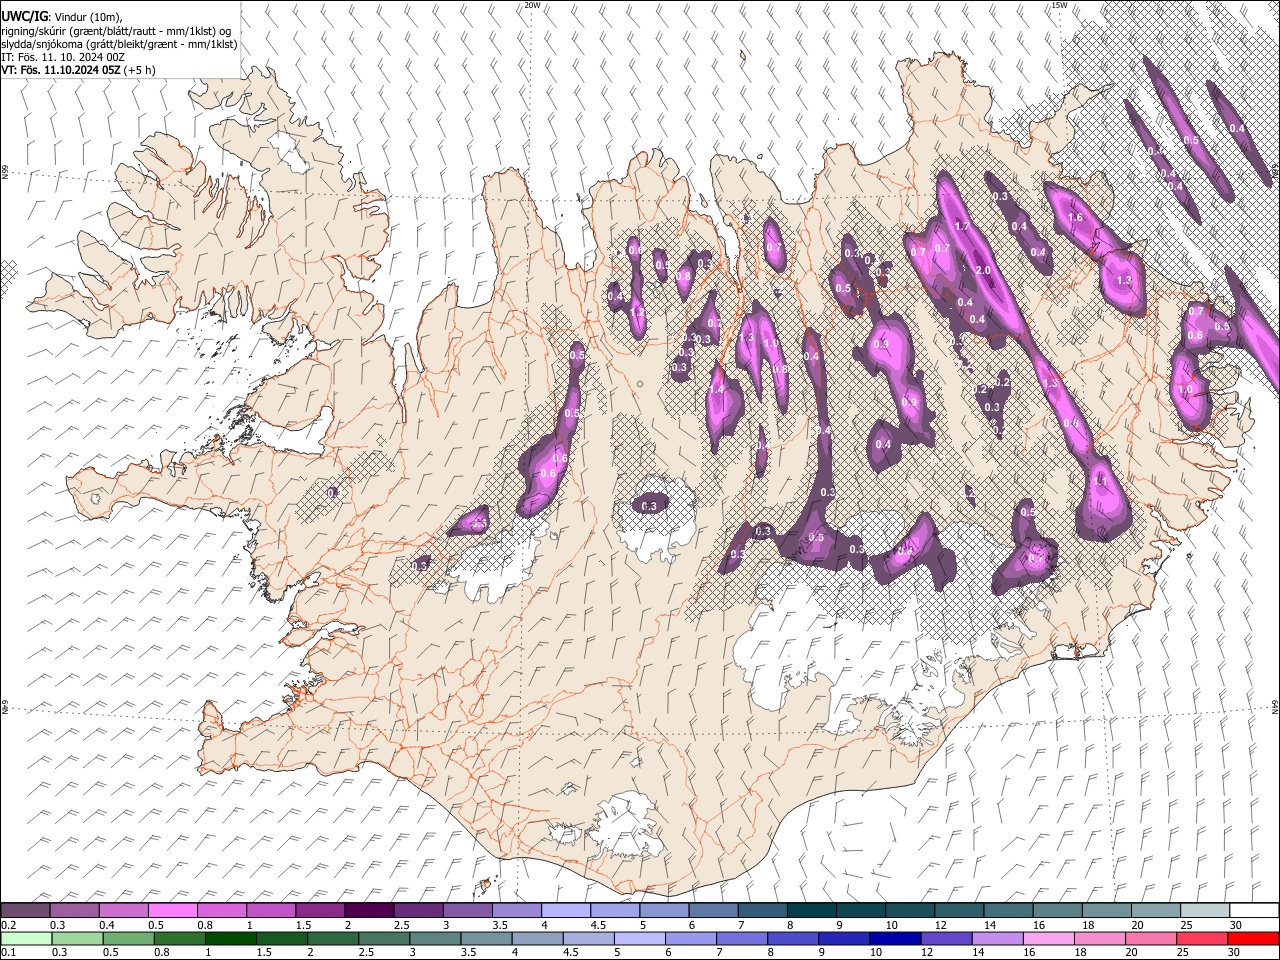Select the 1.2 snowfall value on the map

coord(637,313)
